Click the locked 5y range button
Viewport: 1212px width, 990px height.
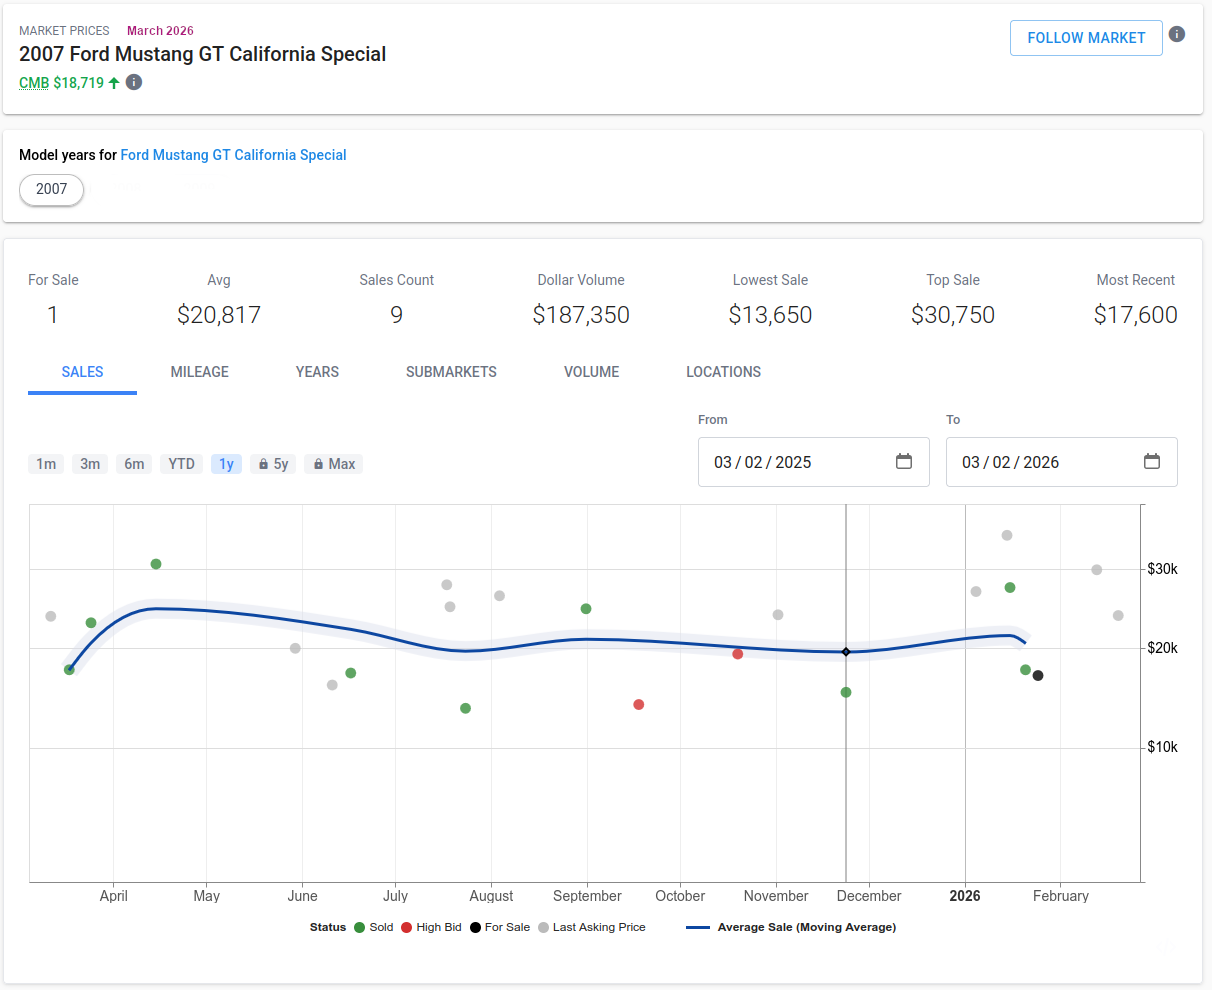point(273,464)
